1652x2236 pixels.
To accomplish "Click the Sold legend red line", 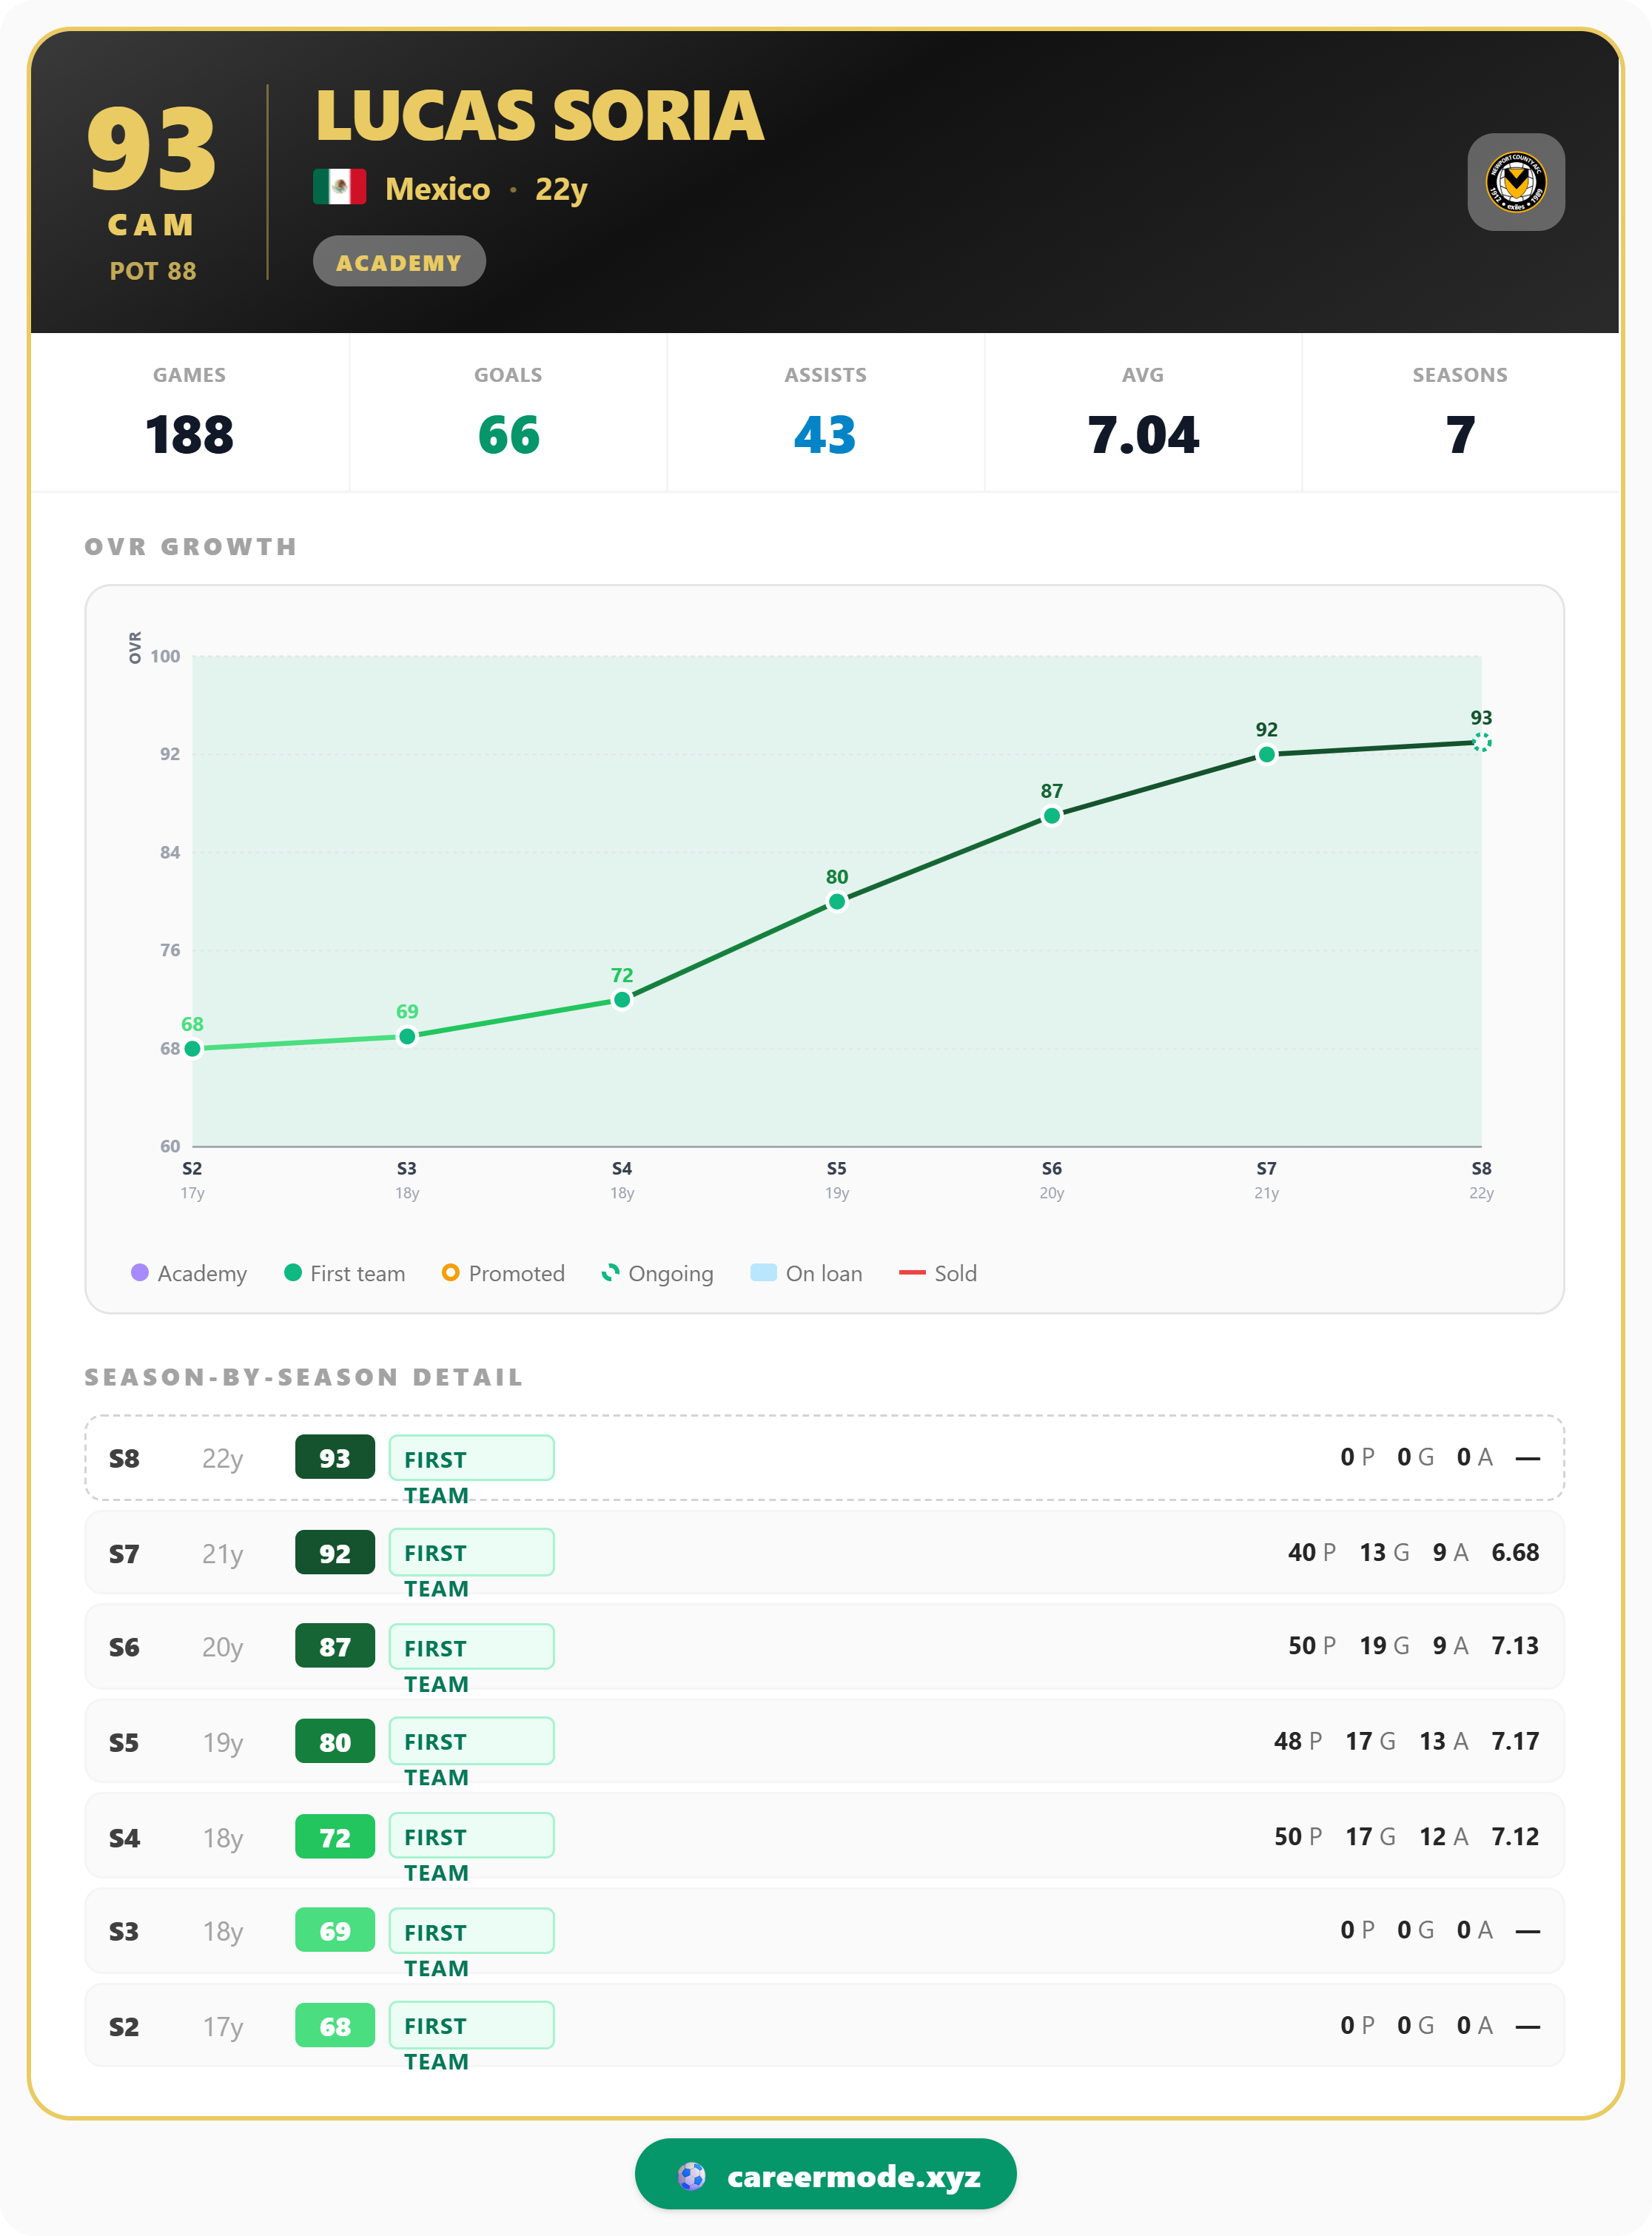I will [912, 1272].
